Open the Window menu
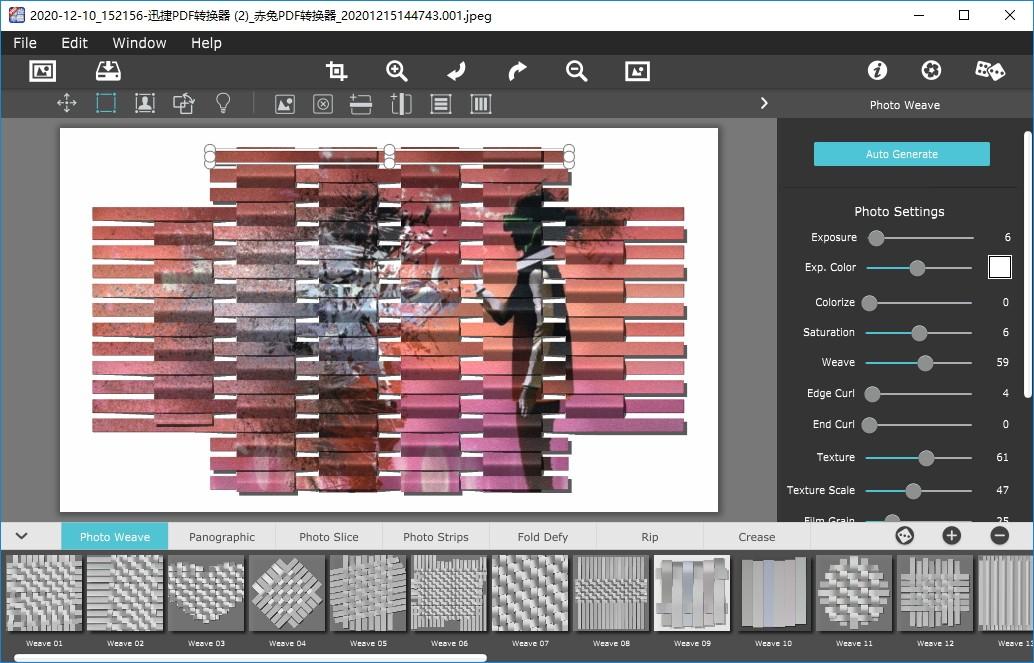Image resolution: width=1034 pixels, height=663 pixels. [139, 43]
